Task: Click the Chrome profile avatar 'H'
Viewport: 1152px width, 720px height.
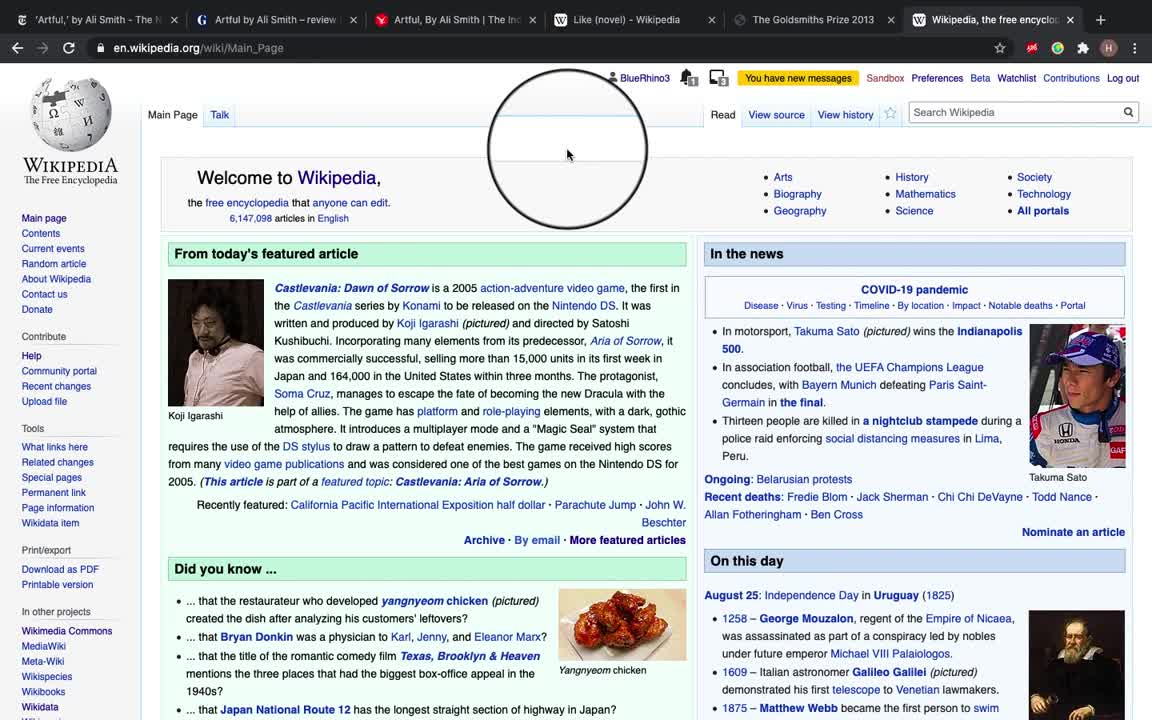Action: 1109,48
